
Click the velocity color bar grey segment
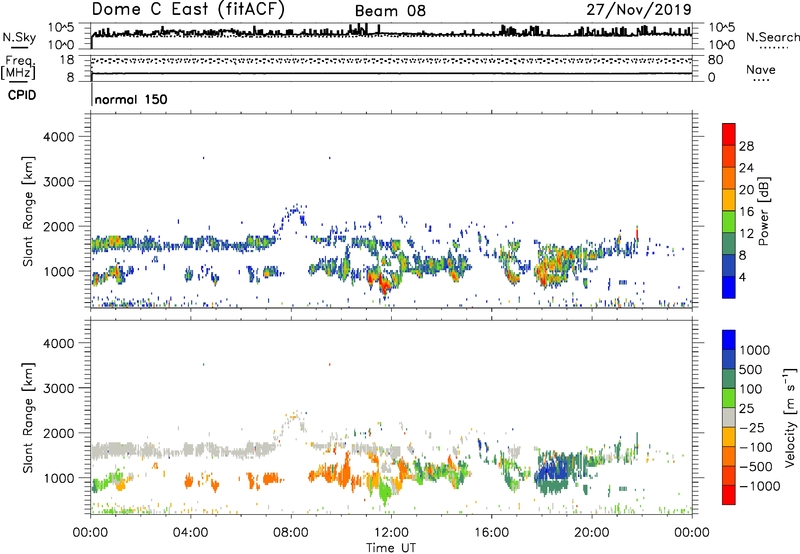point(729,417)
